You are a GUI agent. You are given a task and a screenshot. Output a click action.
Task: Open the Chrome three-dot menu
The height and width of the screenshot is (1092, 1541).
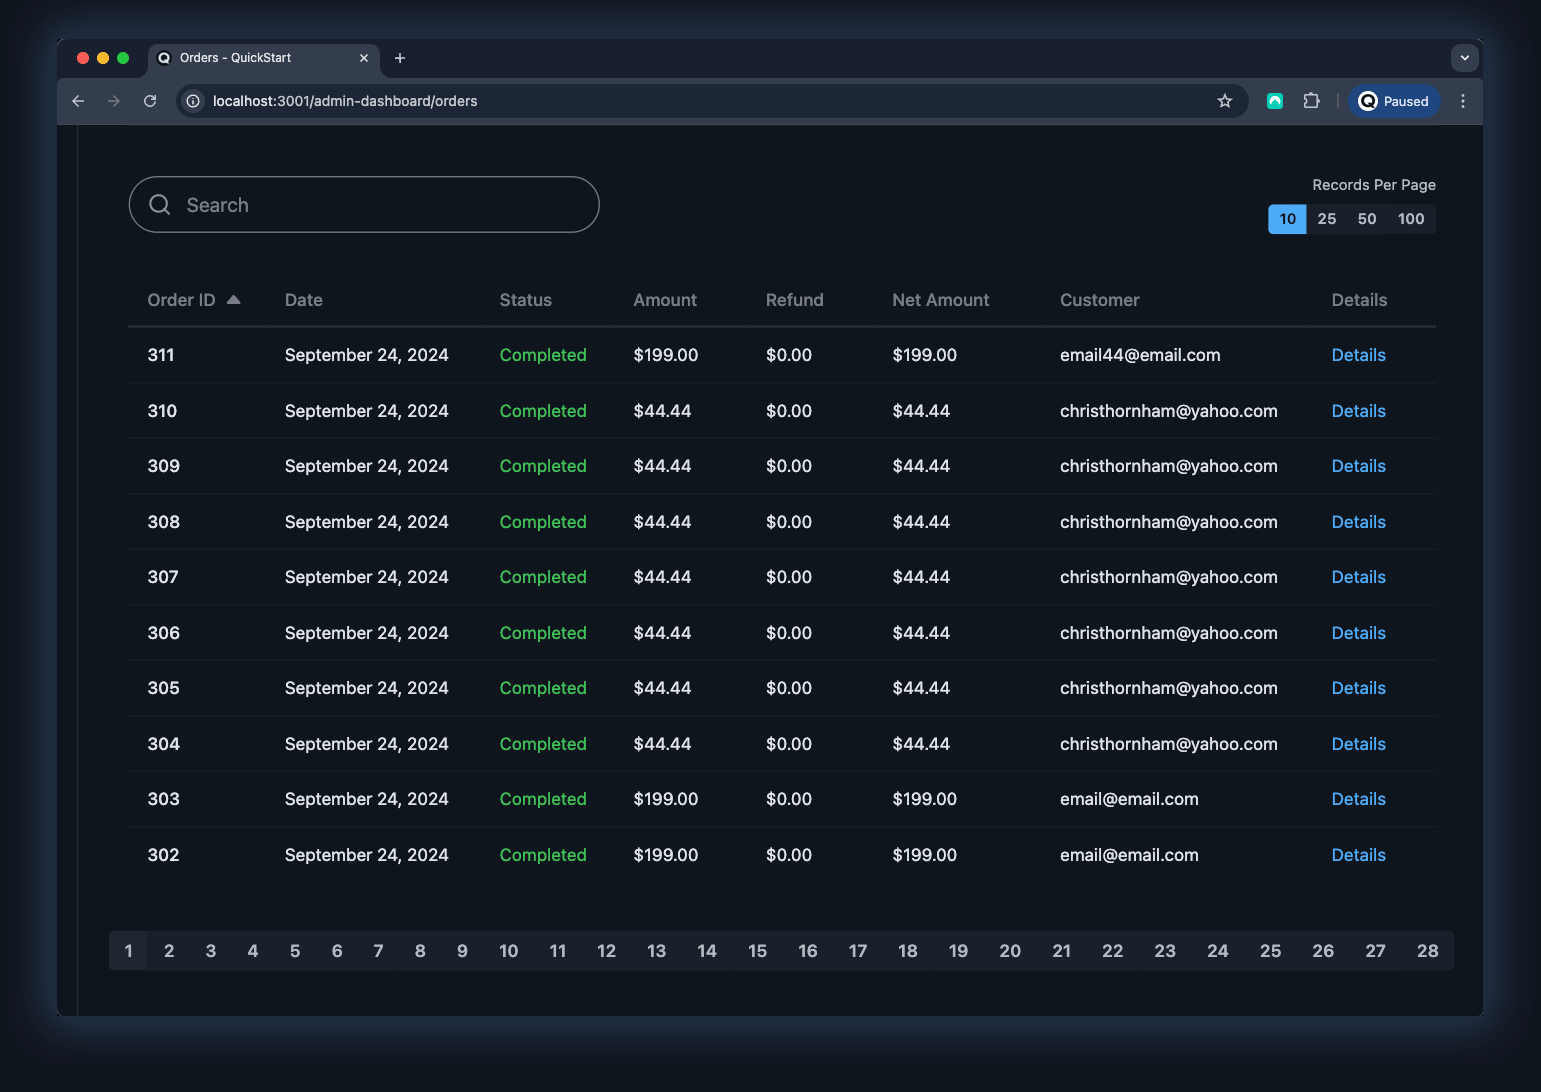(x=1462, y=101)
